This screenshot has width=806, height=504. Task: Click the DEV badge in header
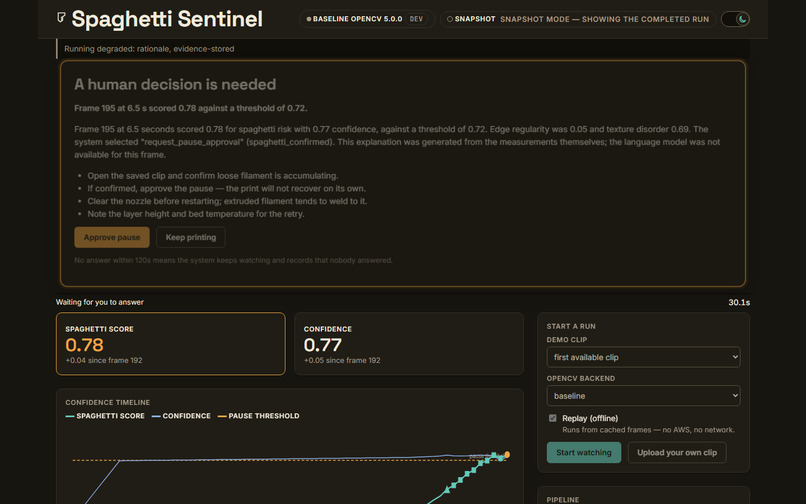tap(416, 19)
